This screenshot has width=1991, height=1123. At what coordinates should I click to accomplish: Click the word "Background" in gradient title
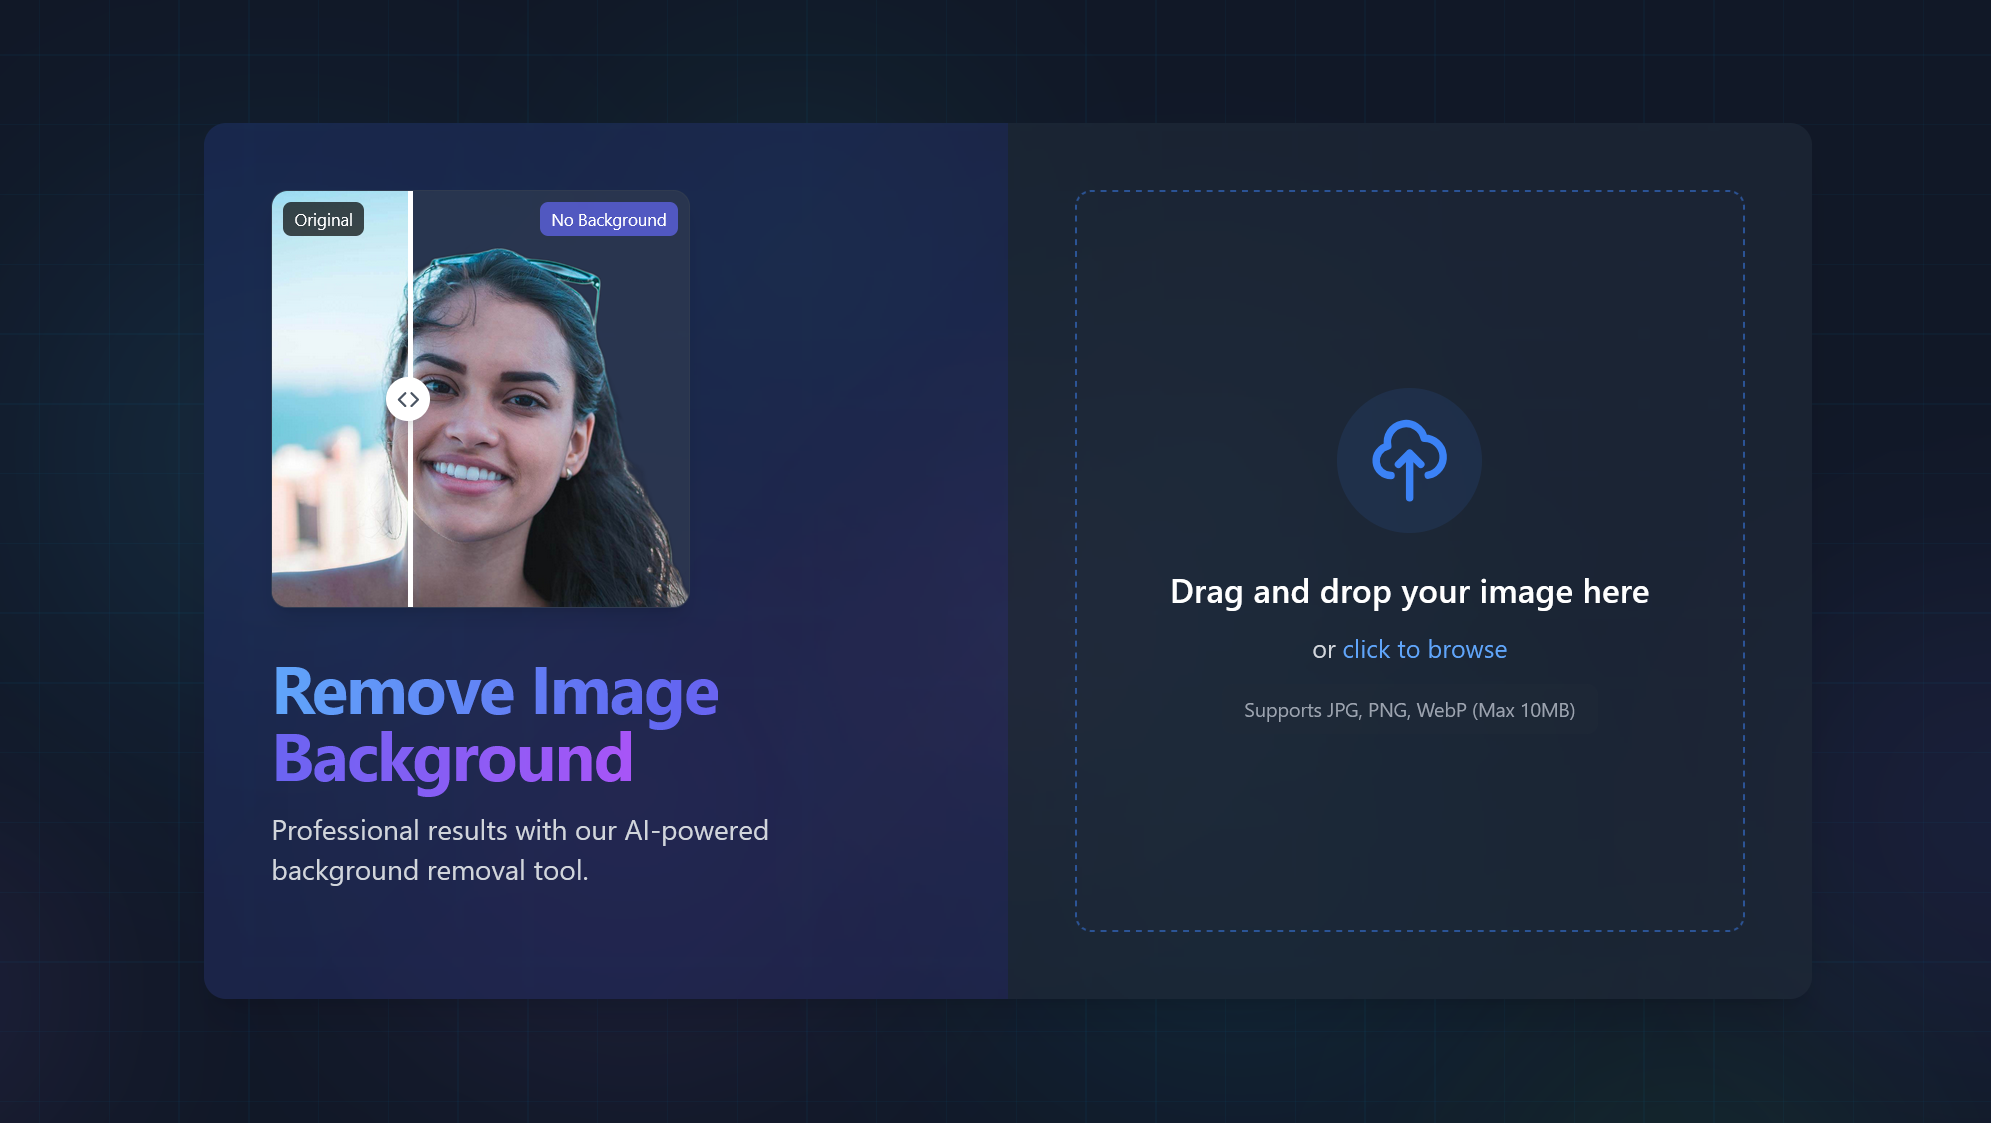click(453, 759)
